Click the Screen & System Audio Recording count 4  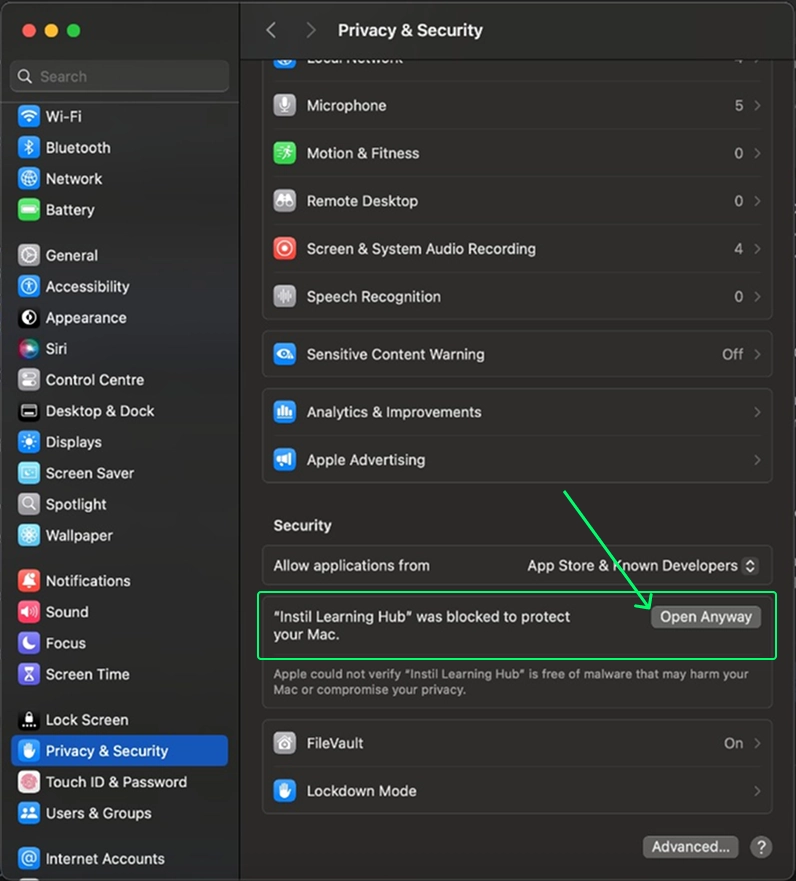pyautogui.click(x=739, y=249)
